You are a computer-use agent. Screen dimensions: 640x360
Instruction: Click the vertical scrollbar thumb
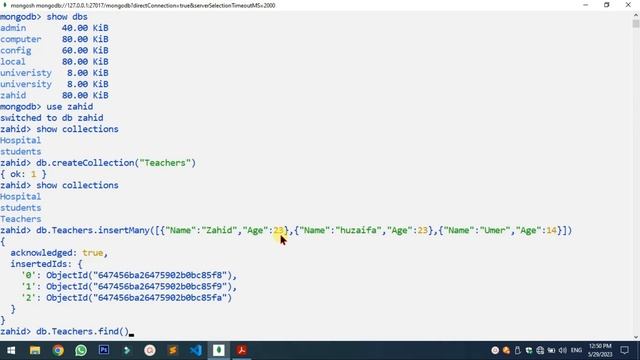[x=636, y=23]
